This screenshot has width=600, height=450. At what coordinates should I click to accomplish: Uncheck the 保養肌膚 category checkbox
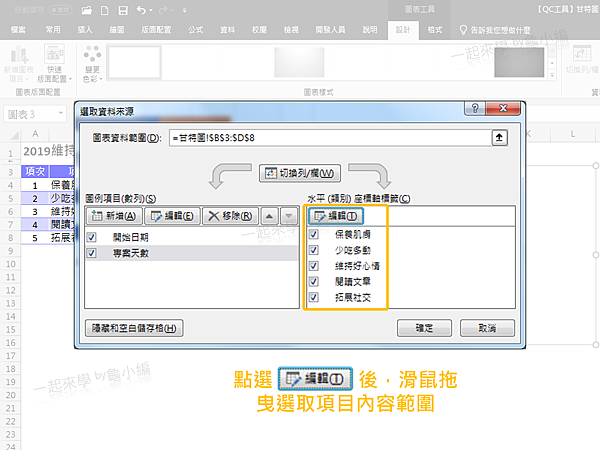(313, 234)
